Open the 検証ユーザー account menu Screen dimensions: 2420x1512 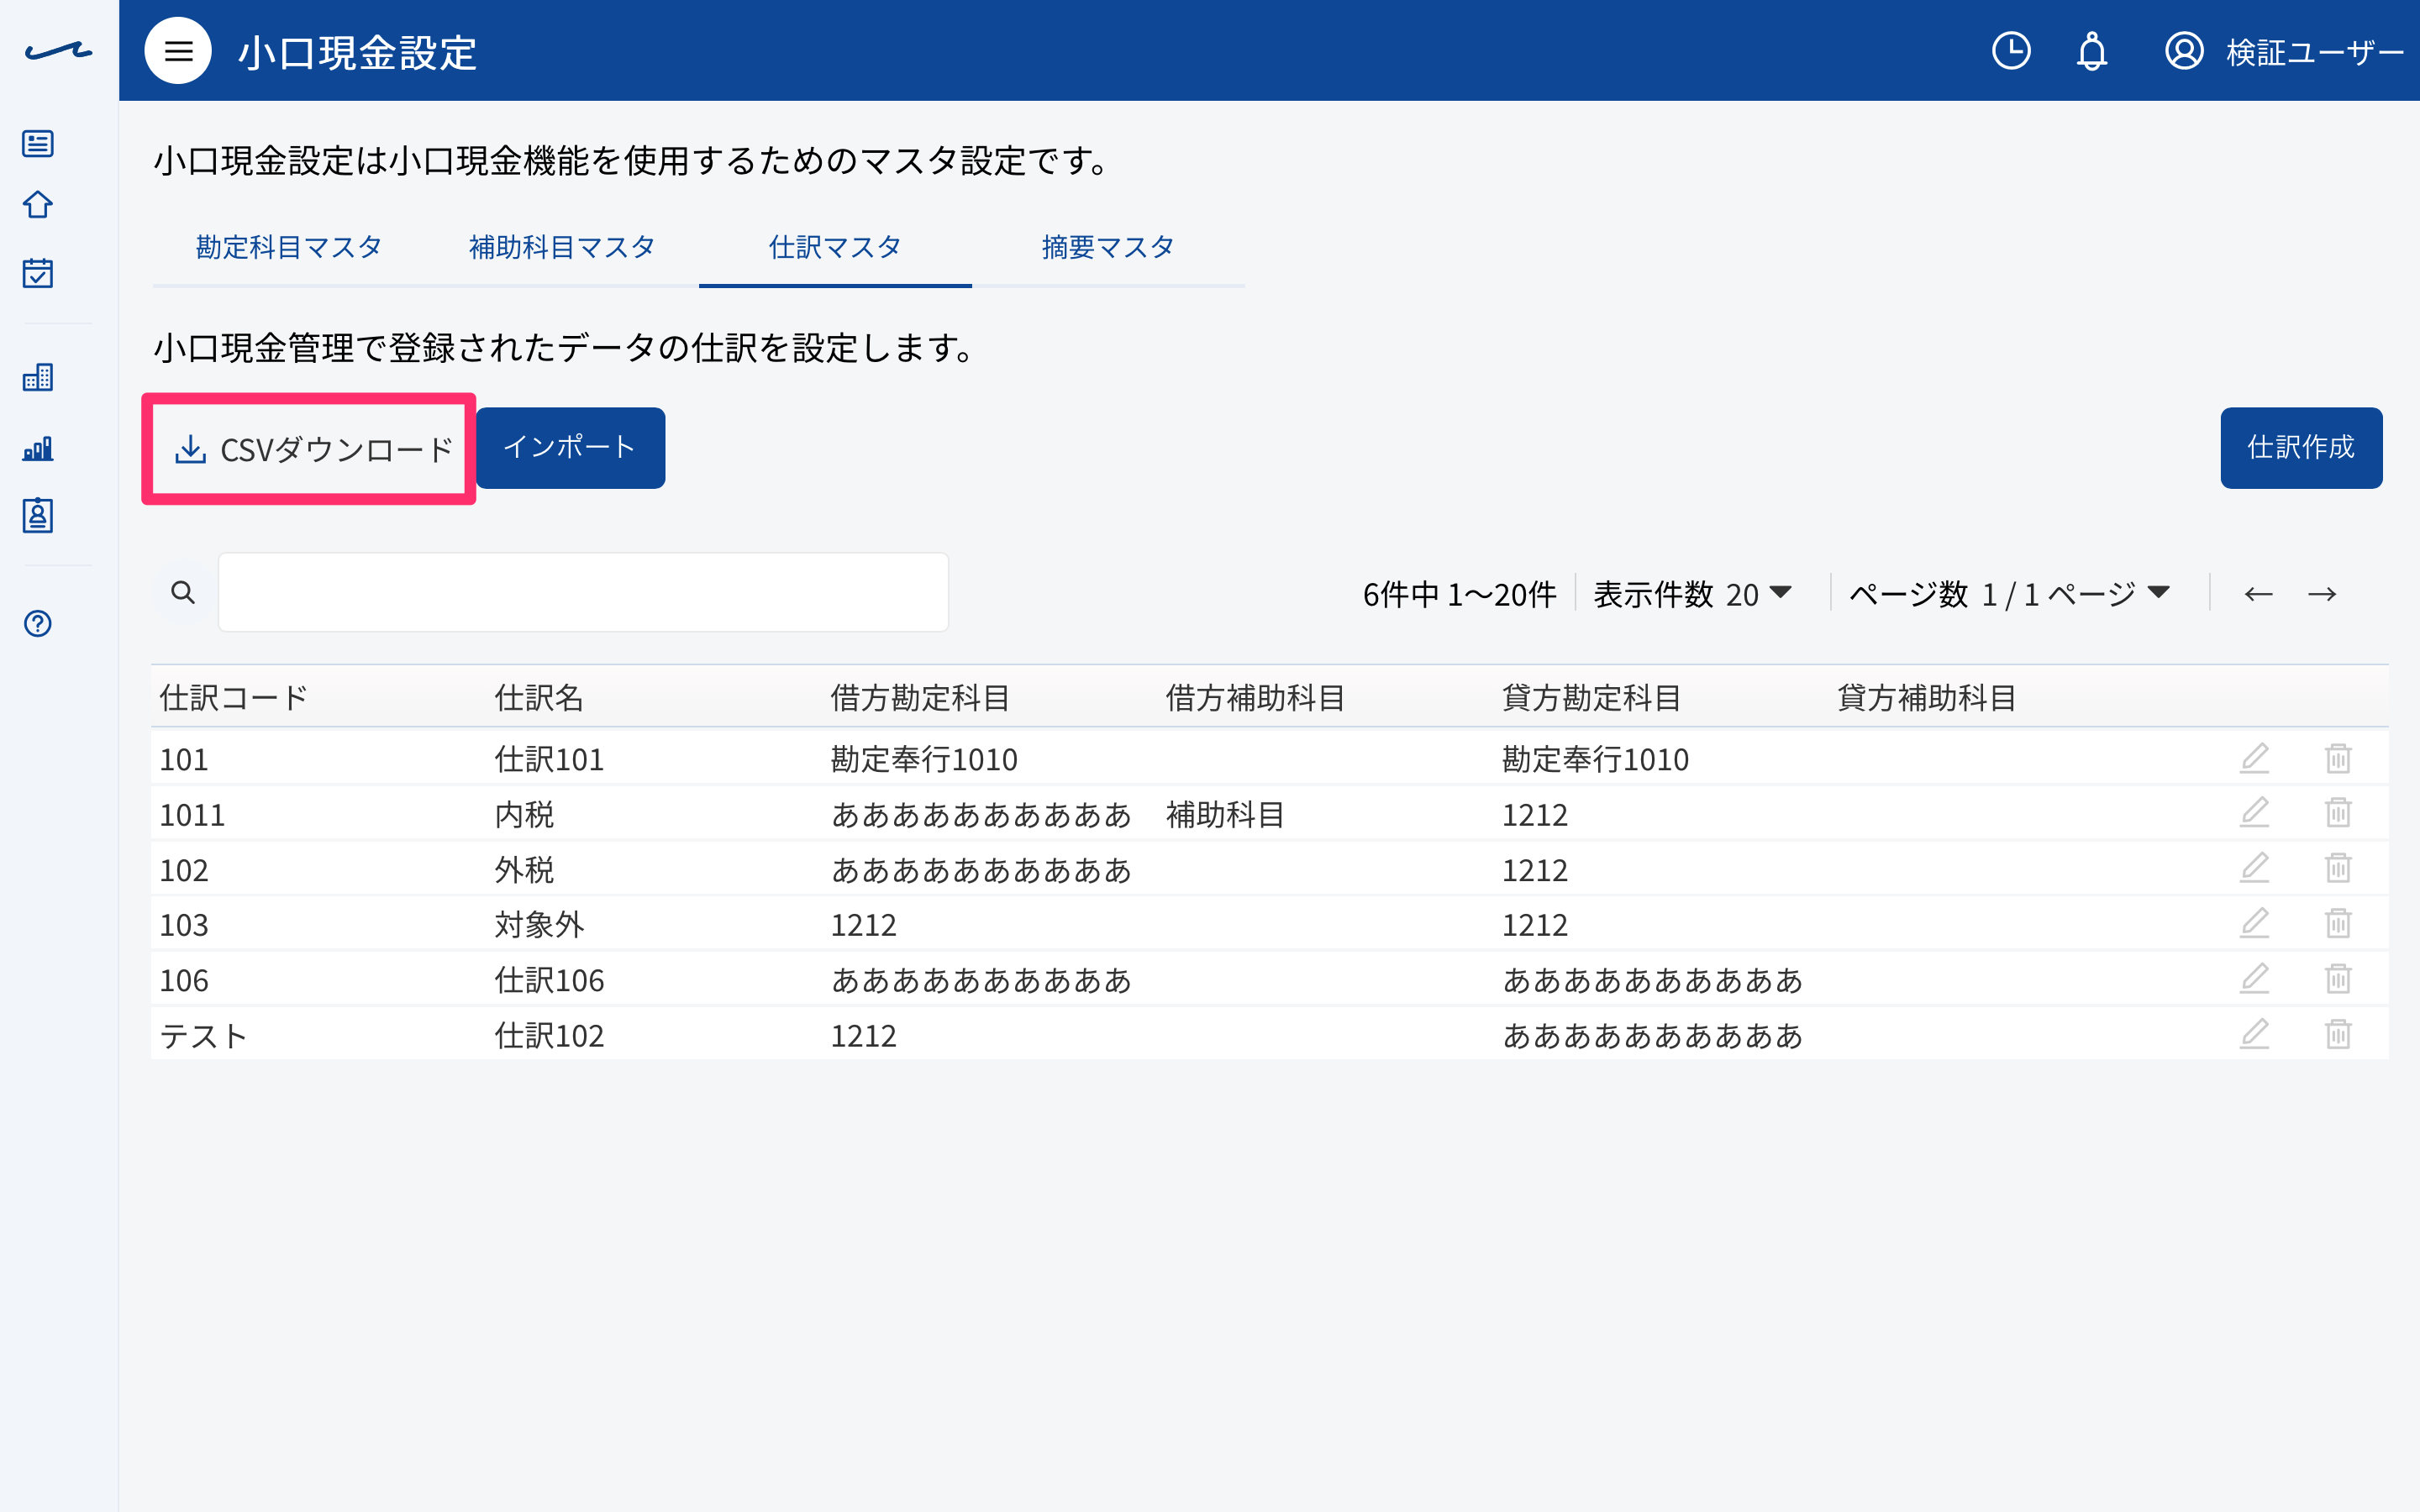(x=2284, y=51)
